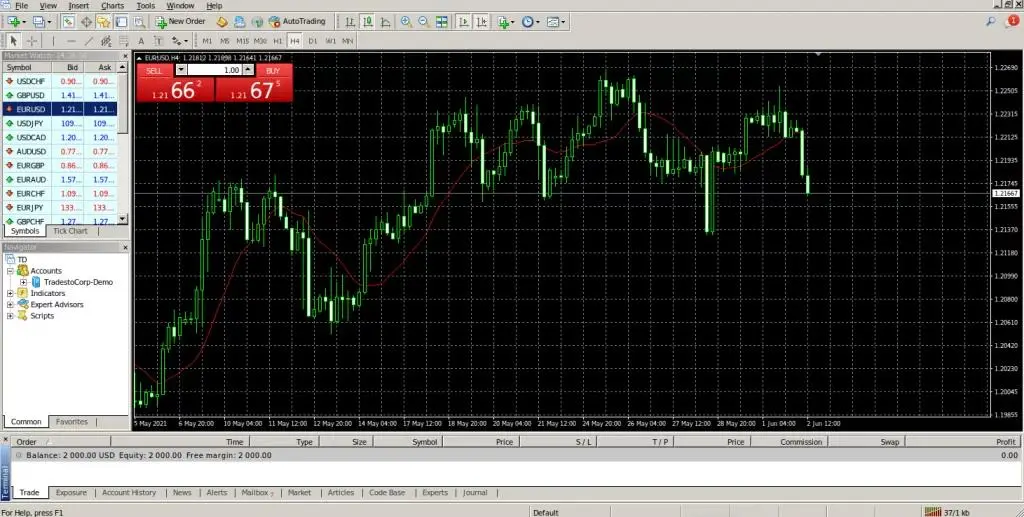Create a new chart with the toolbar icon
Viewport: 1024px width, 517px height.
click(x=14, y=22)
